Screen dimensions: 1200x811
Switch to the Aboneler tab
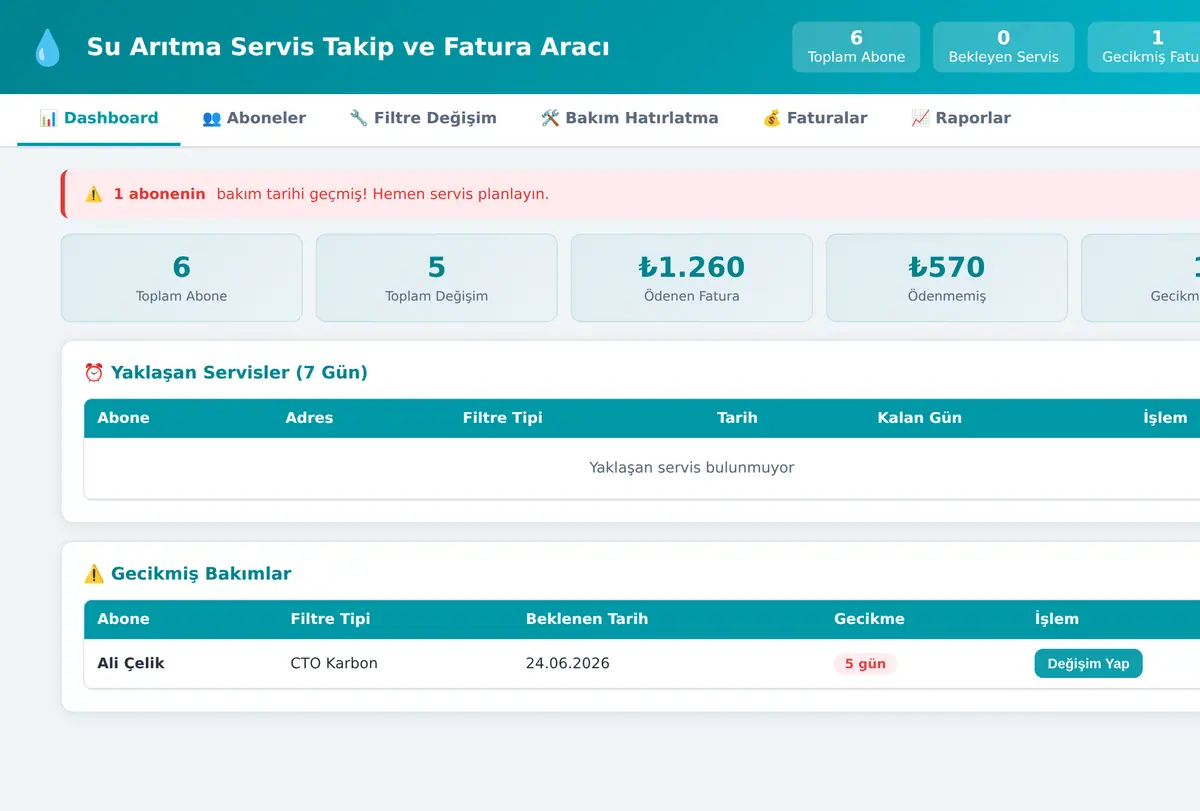(254, 118)
